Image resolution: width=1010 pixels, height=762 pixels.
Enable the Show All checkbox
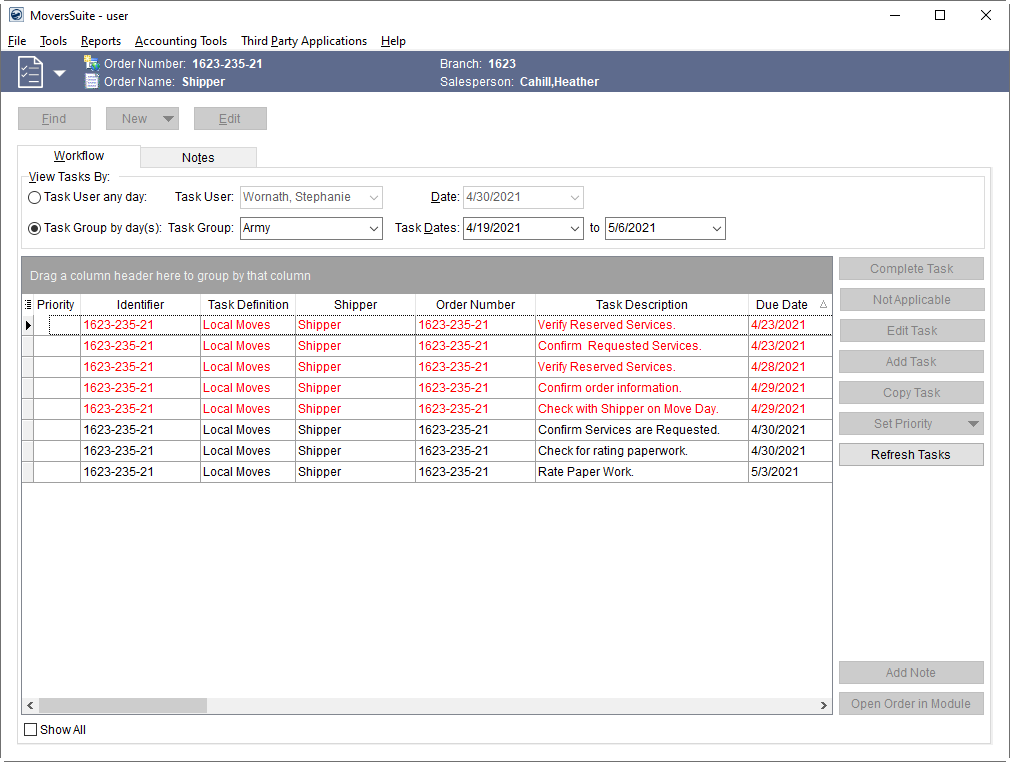[x=31, y=730]
